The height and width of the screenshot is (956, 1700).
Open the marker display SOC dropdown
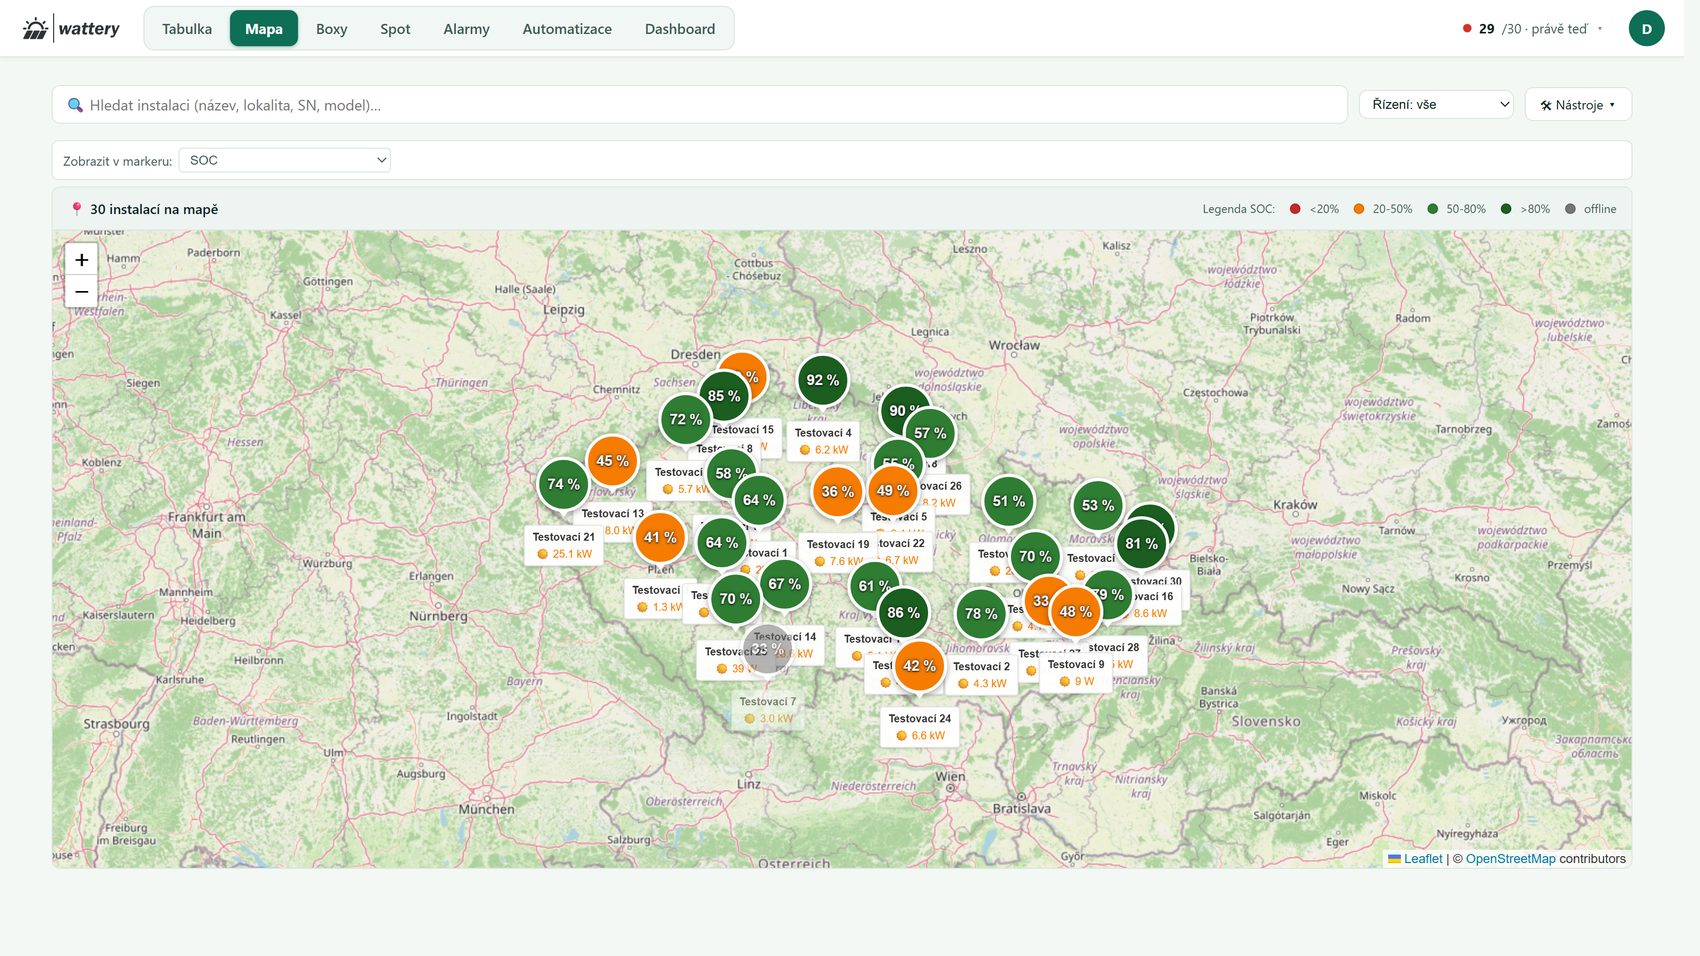pos(285,160)
